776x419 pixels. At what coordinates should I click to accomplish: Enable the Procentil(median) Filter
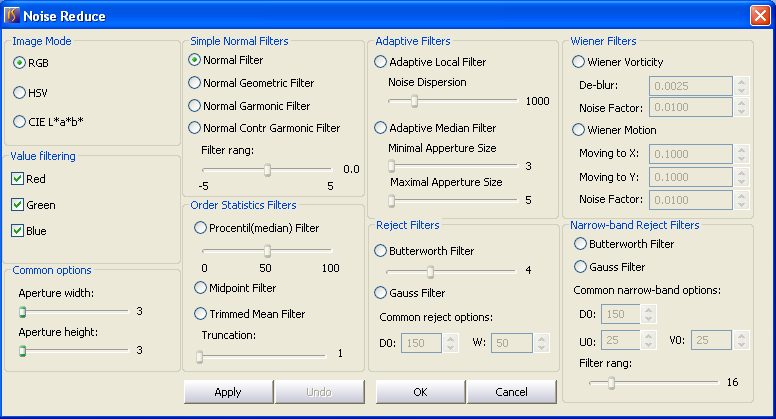[x=201, y=228]
